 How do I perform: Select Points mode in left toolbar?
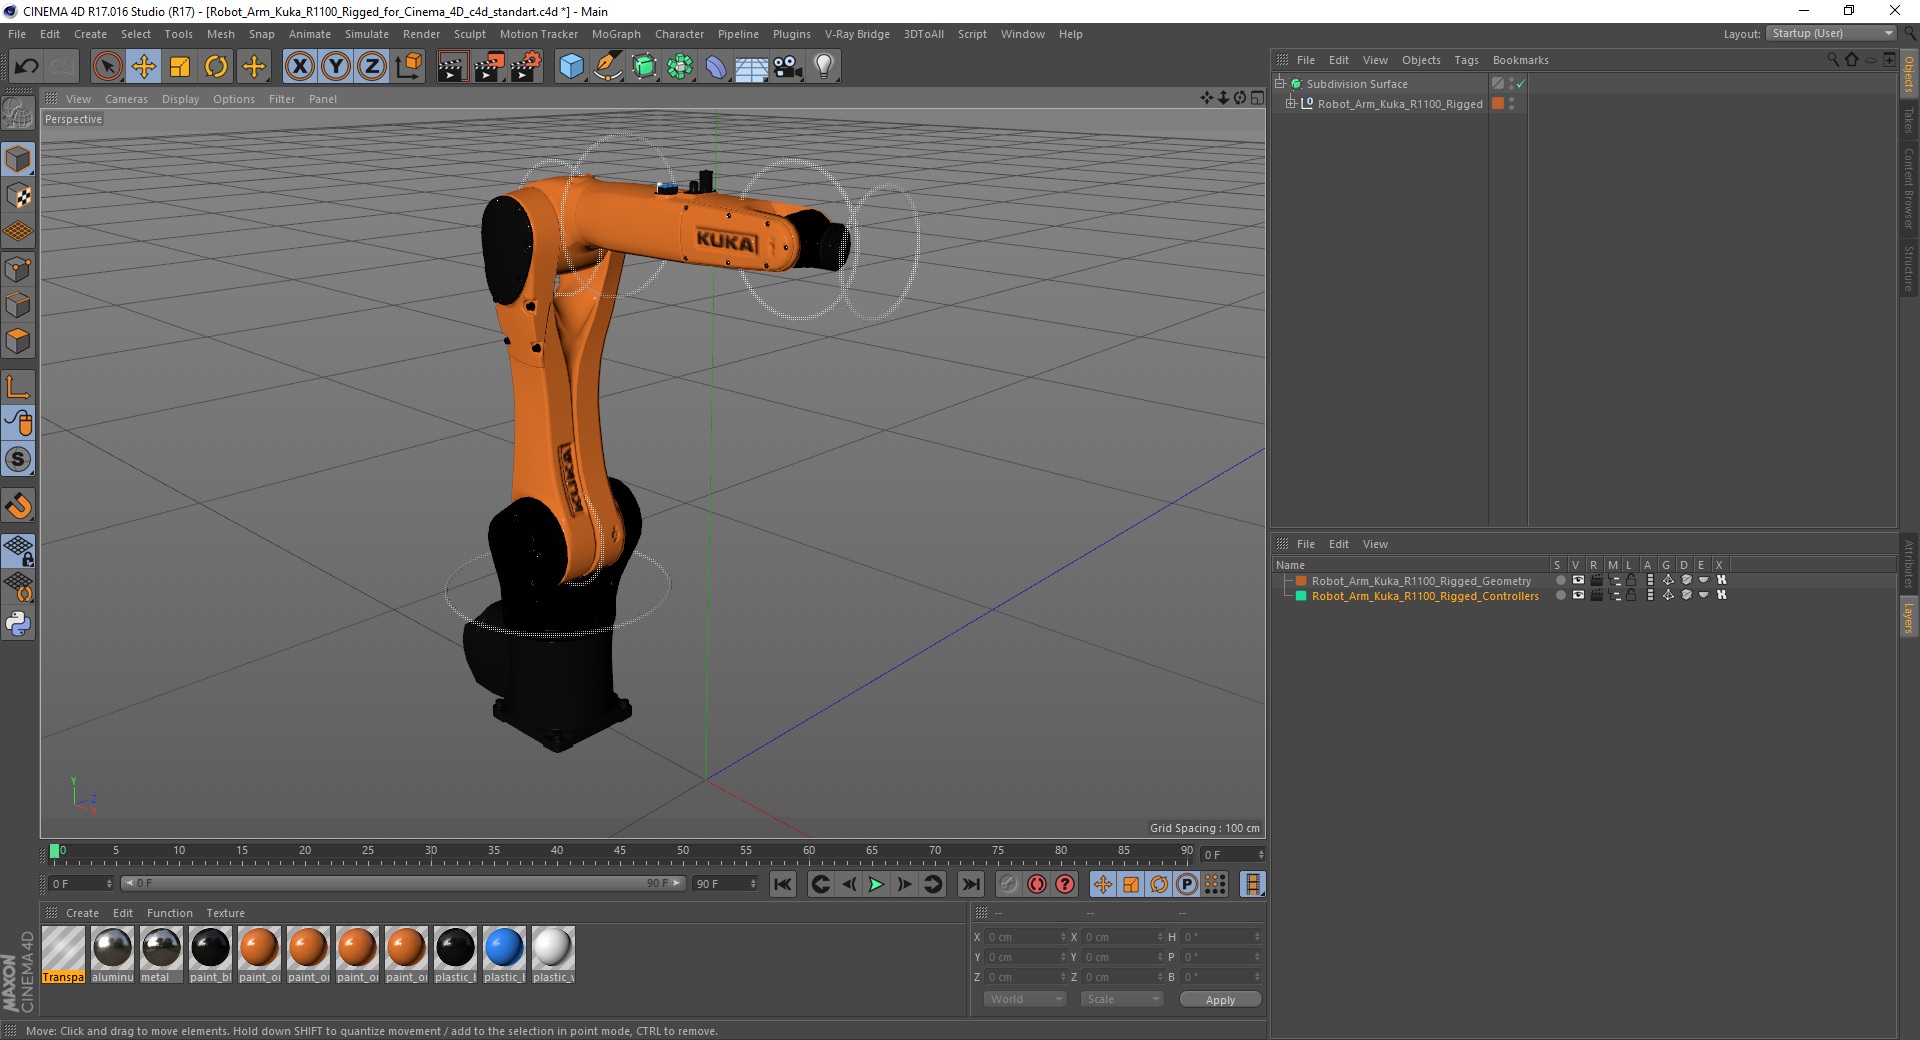(x=18, y=268)
